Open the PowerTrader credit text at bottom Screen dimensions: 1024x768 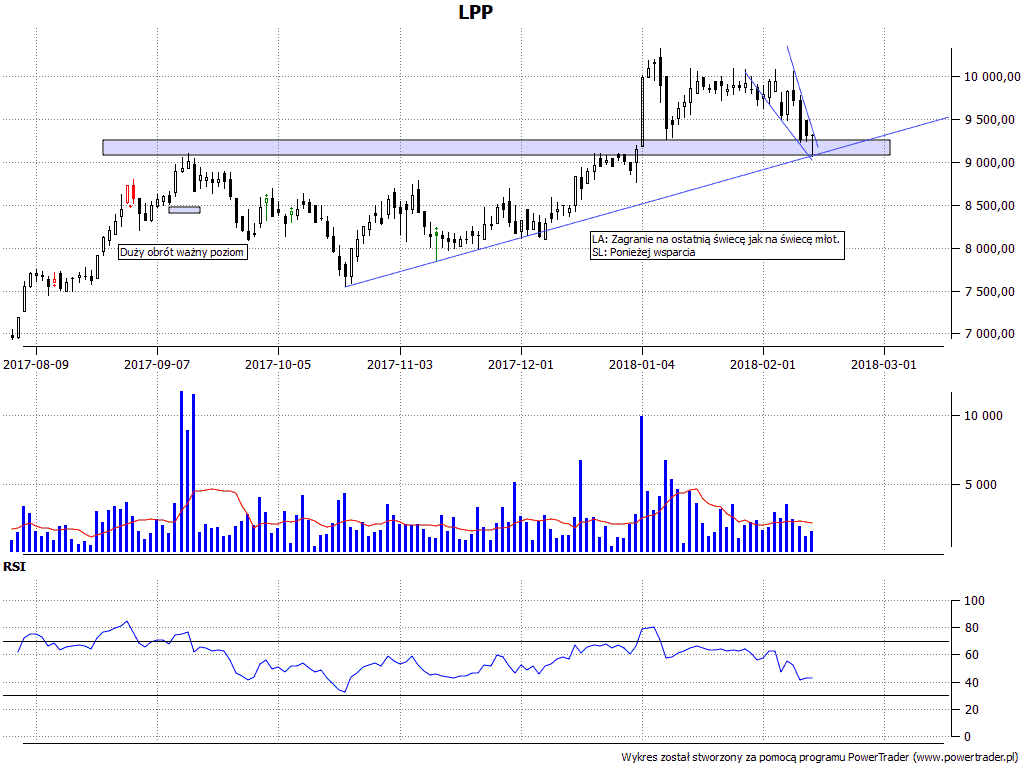pyautogui.click(x=820, y=758)
